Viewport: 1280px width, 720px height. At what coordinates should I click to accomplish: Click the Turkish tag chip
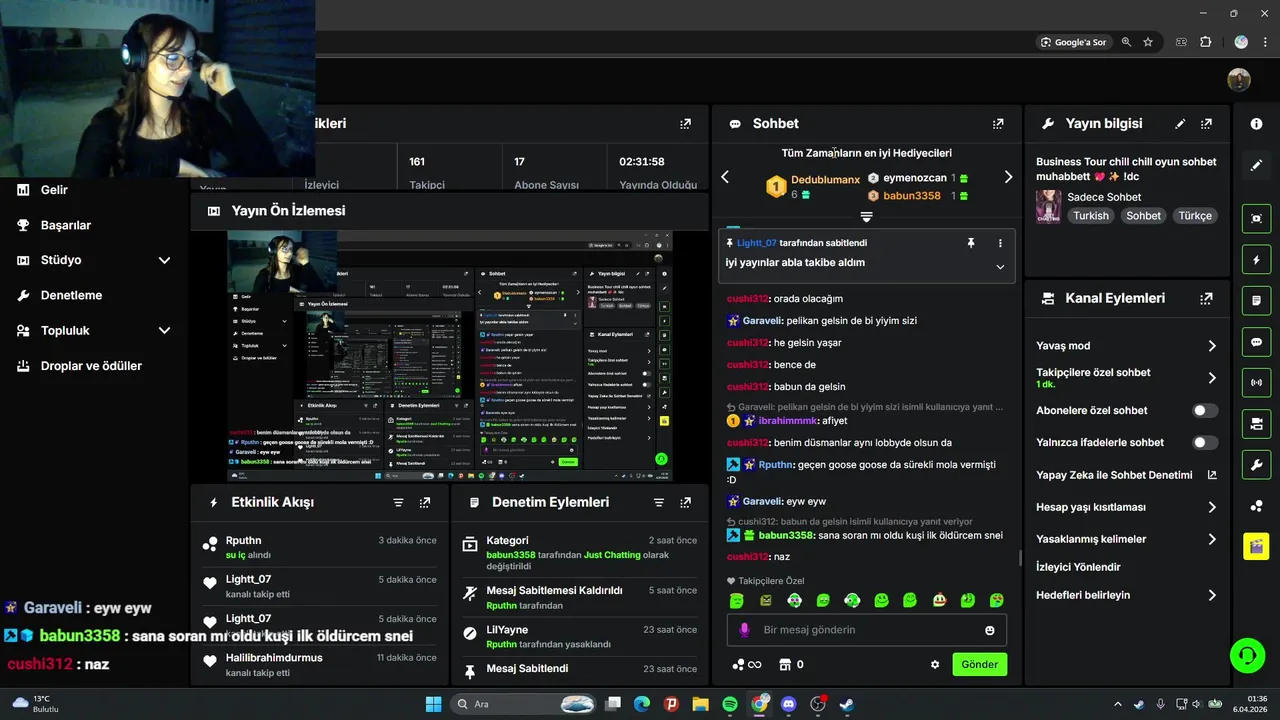point(1091,216)
